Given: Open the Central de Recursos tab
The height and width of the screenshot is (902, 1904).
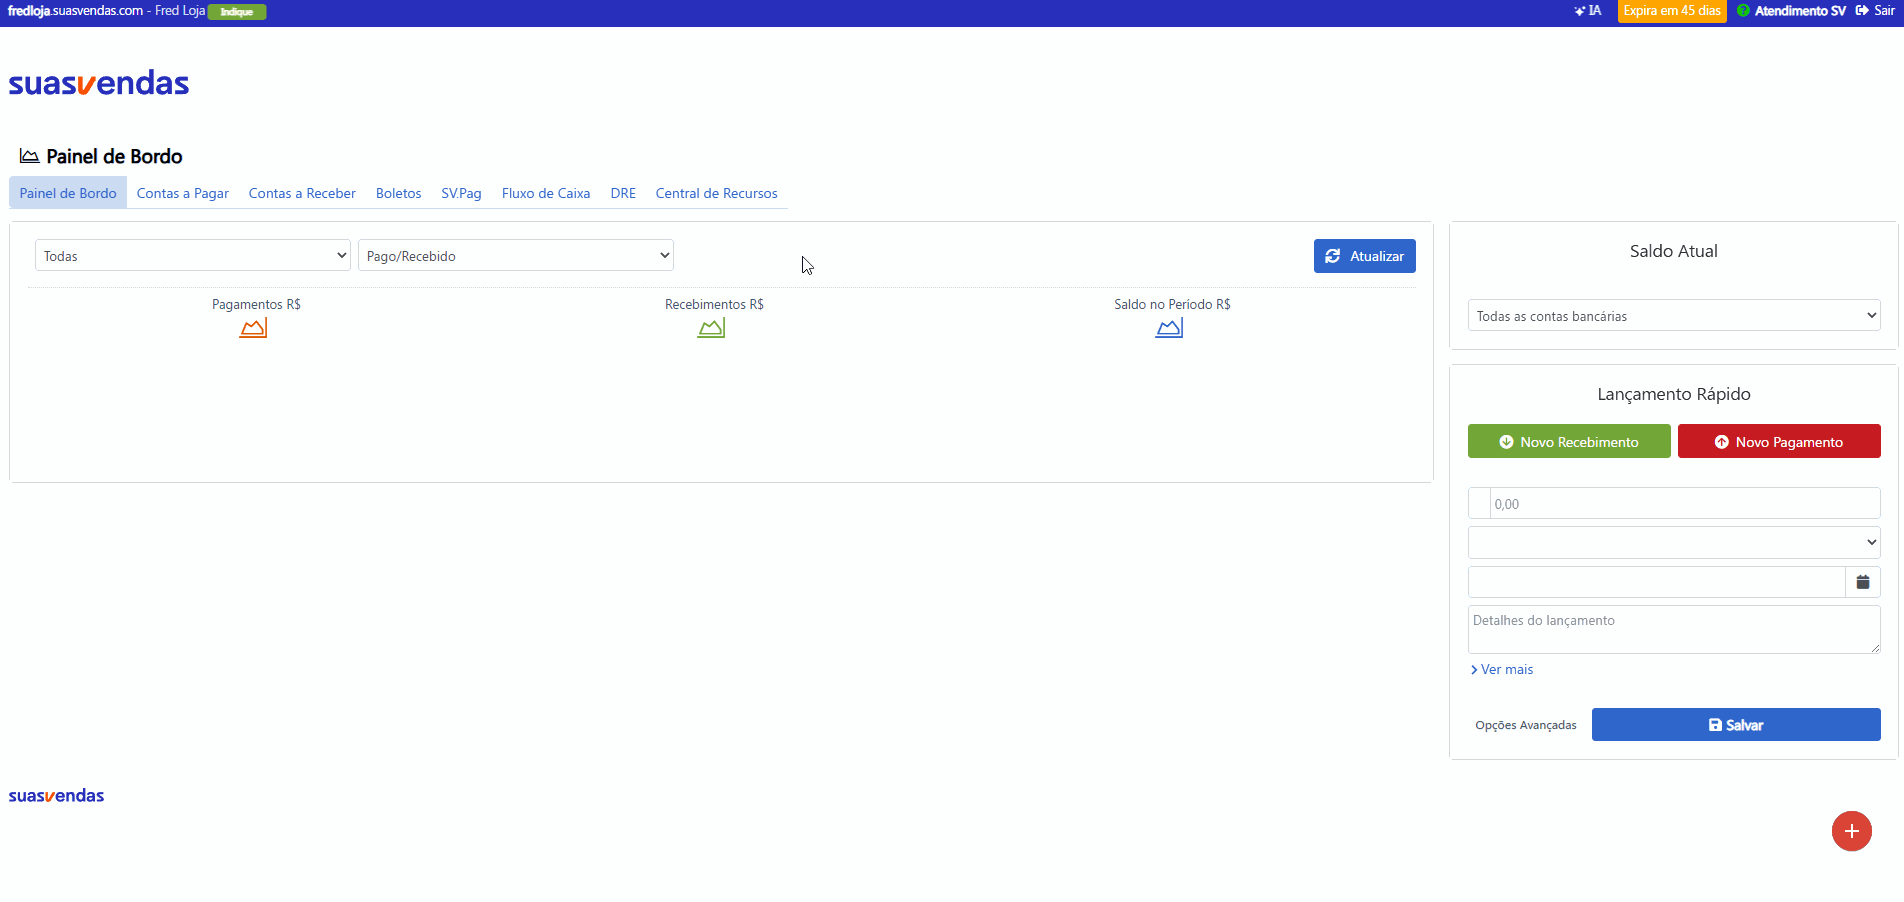Looking at the screenshot, I should [x=717, y=193].
